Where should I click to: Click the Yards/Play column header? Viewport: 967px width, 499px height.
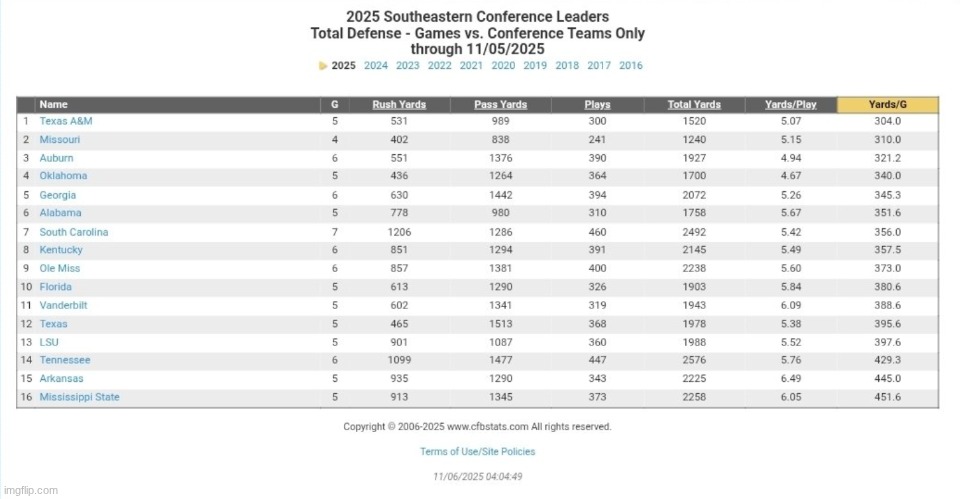(x=790, y=104)
